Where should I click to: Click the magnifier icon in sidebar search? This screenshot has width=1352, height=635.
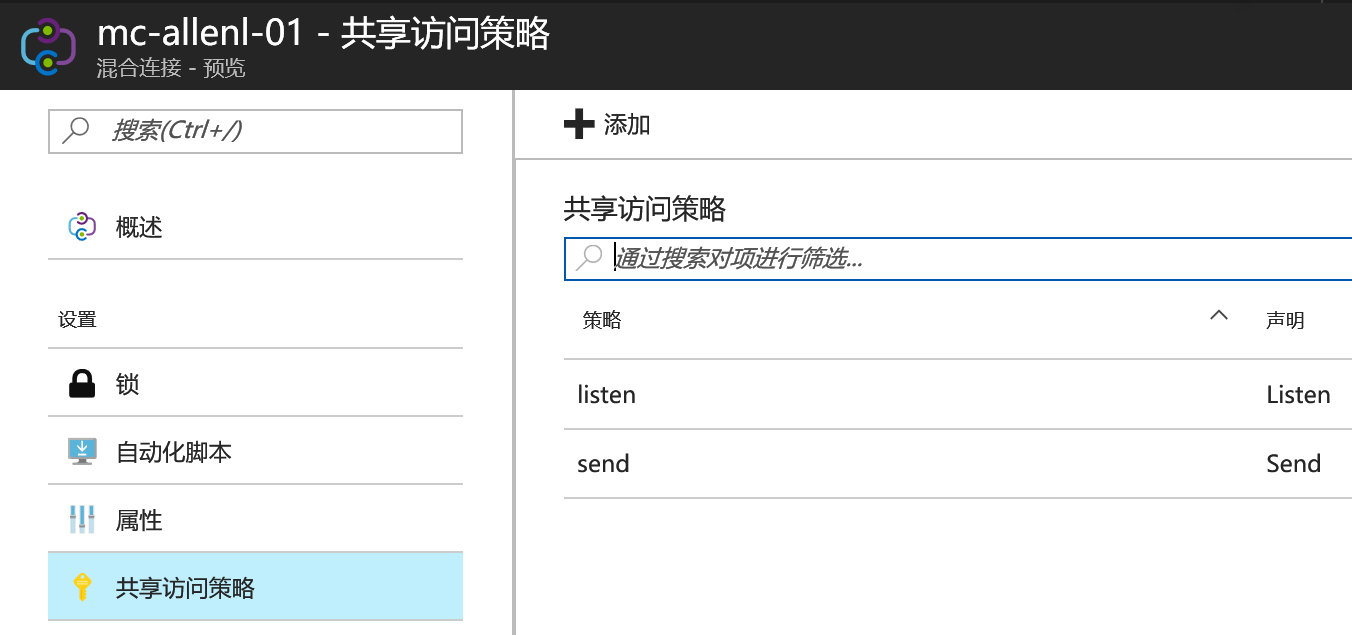coord(76,131)
